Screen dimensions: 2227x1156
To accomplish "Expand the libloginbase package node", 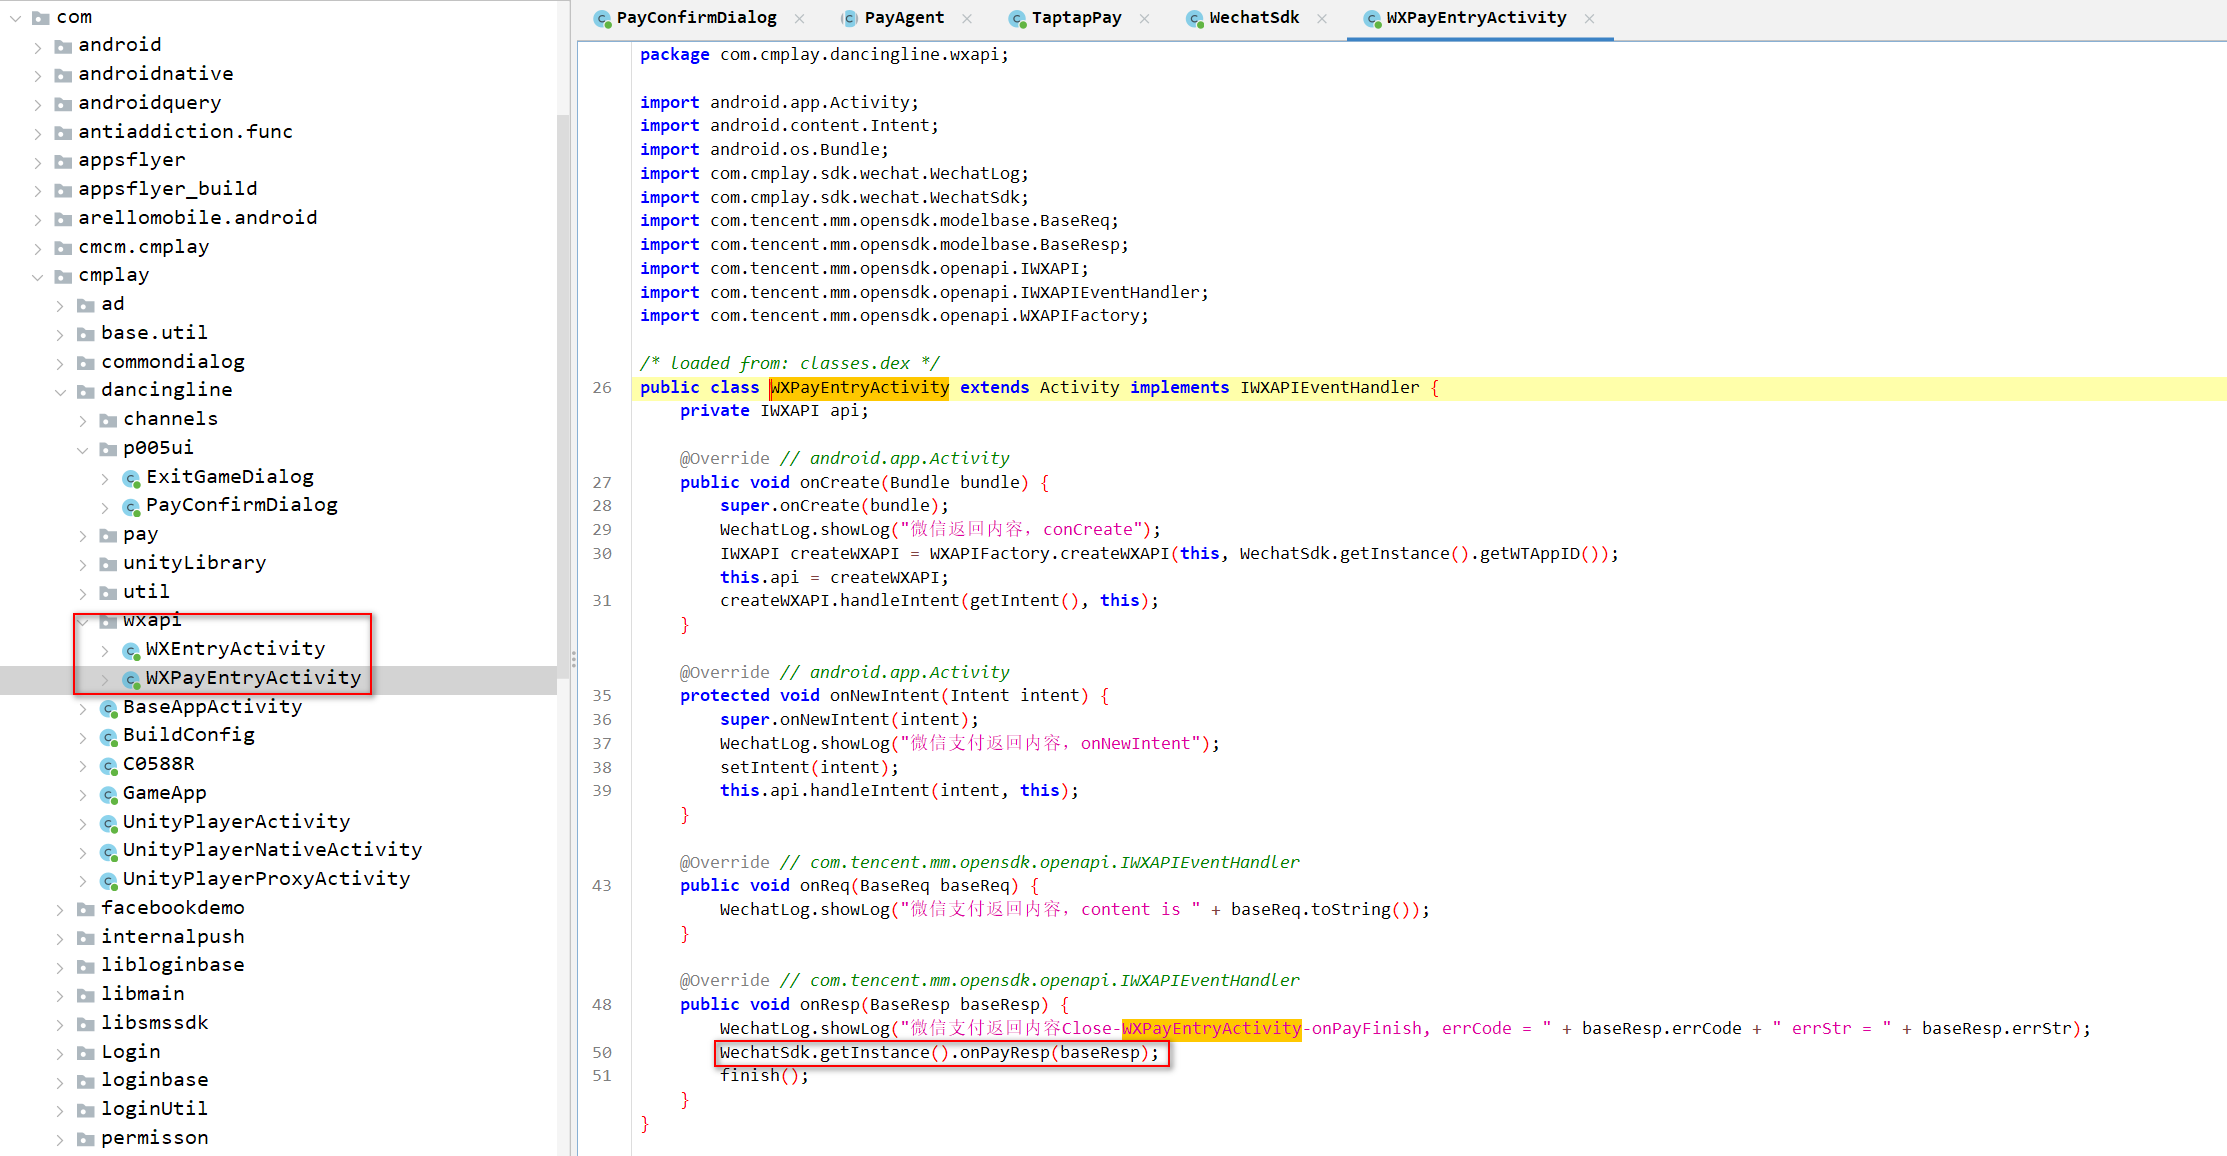I will (60, 967).
